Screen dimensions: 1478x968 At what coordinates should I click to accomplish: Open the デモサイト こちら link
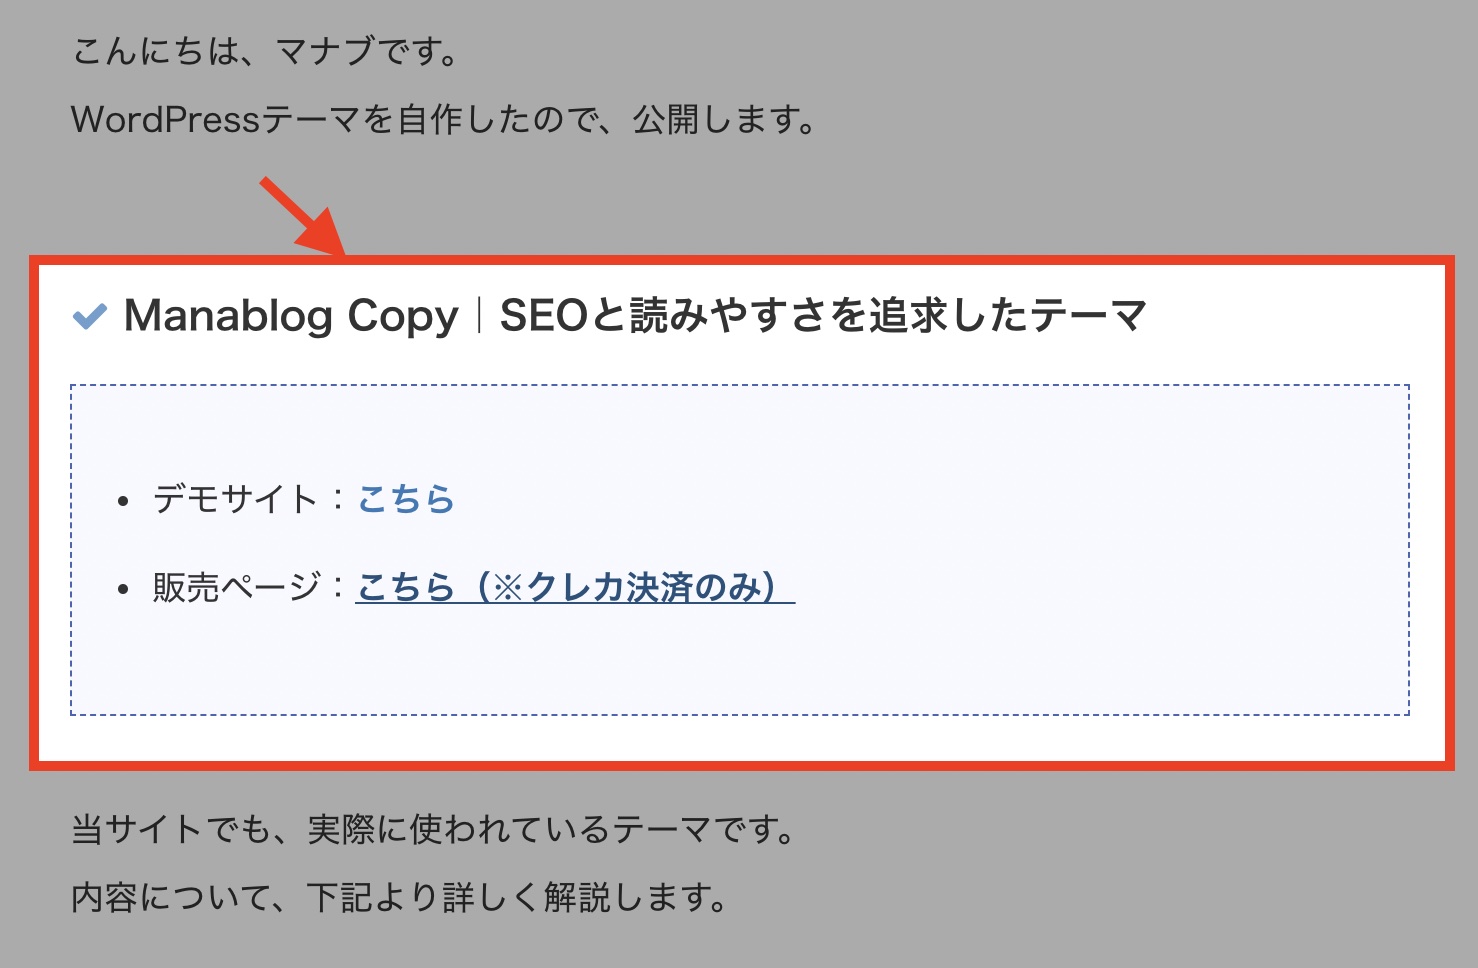click(x=406, y=499)
